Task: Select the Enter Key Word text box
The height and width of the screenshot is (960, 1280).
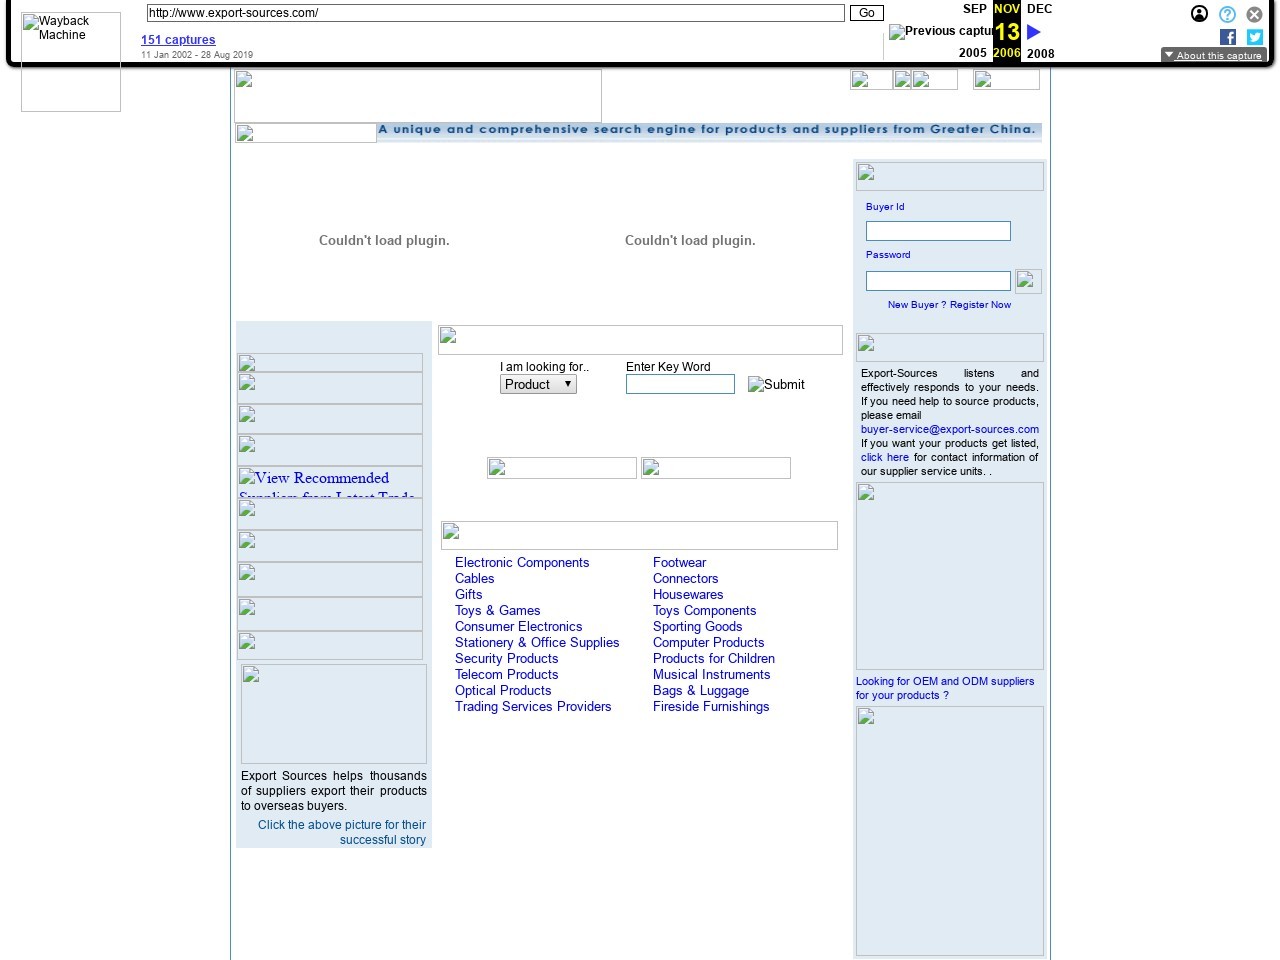Action: click(680, 384)
